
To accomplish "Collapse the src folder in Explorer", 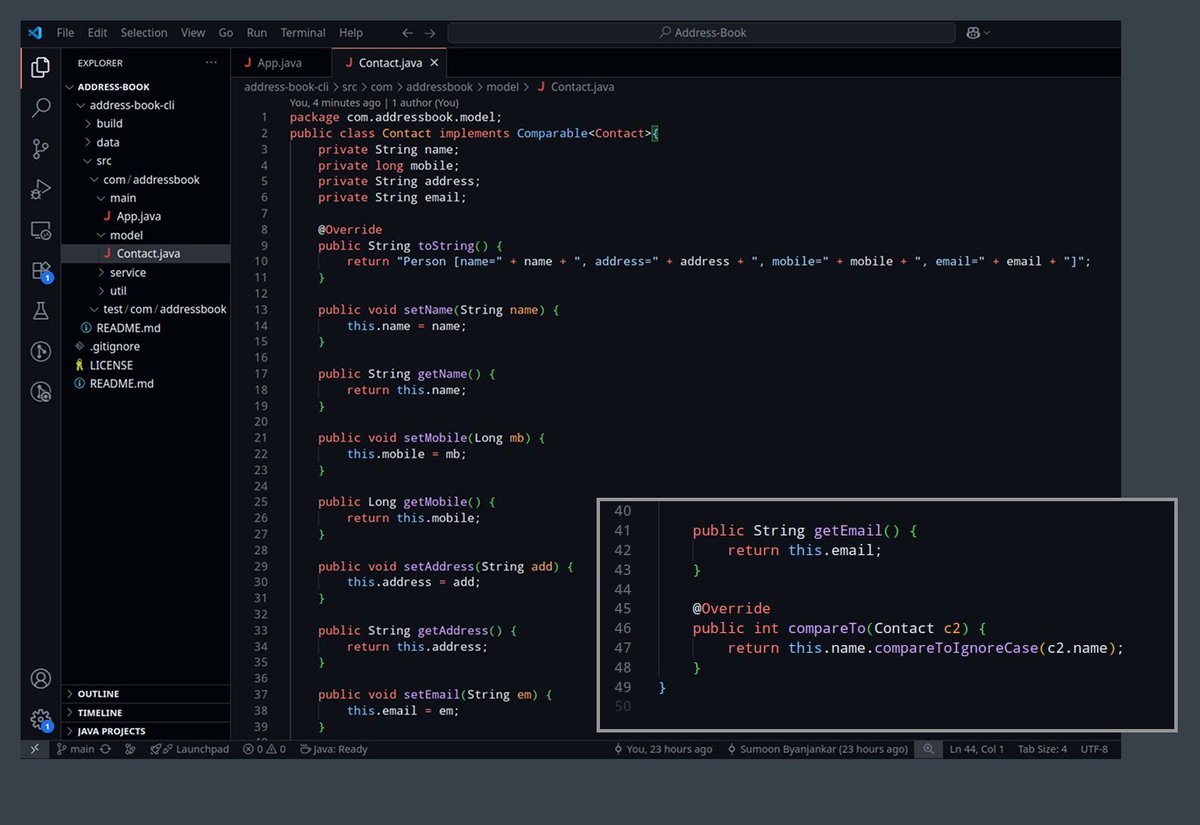I will [x=146, y=161].
